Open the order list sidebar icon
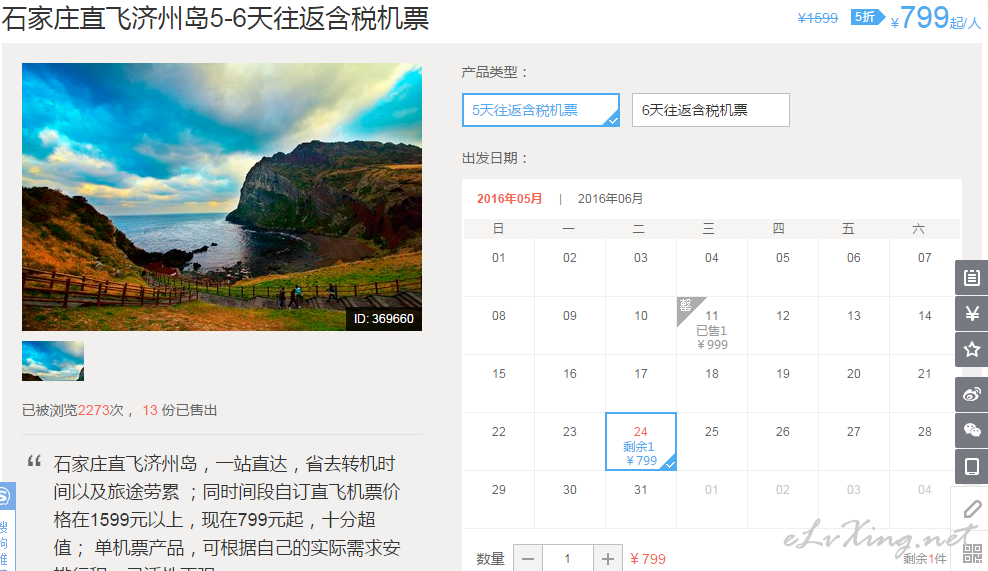Screen dimensions: 988x571 click(x=972, y=277)
